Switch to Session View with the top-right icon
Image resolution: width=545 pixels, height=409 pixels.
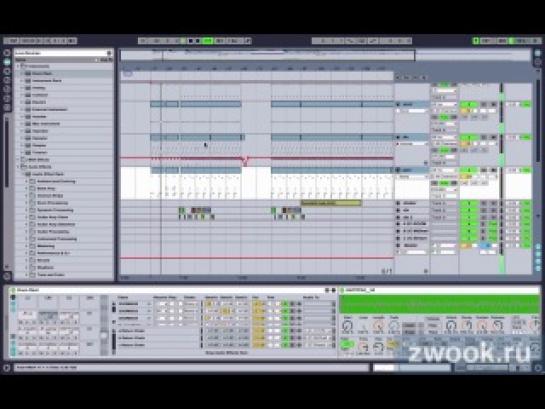coord(538,53)
